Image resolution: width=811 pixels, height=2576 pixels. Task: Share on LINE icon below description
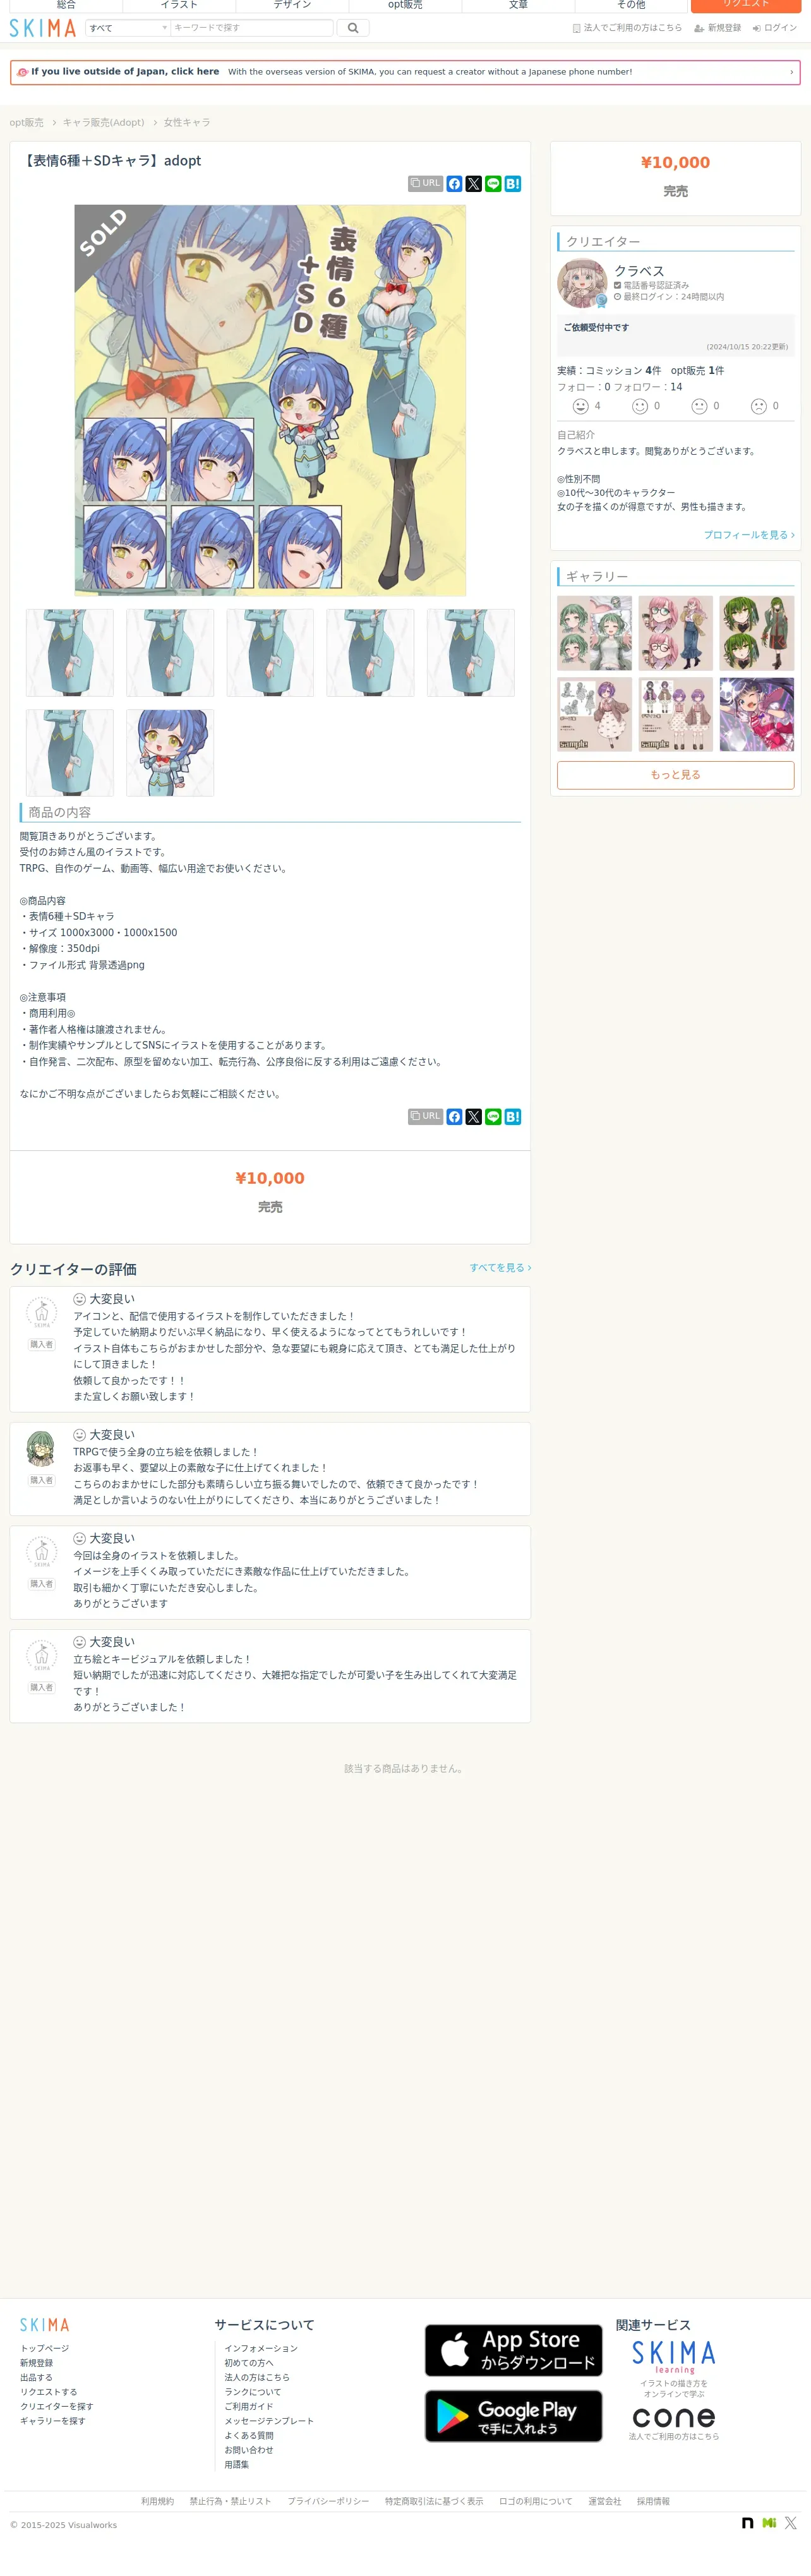coord(493,1116)
